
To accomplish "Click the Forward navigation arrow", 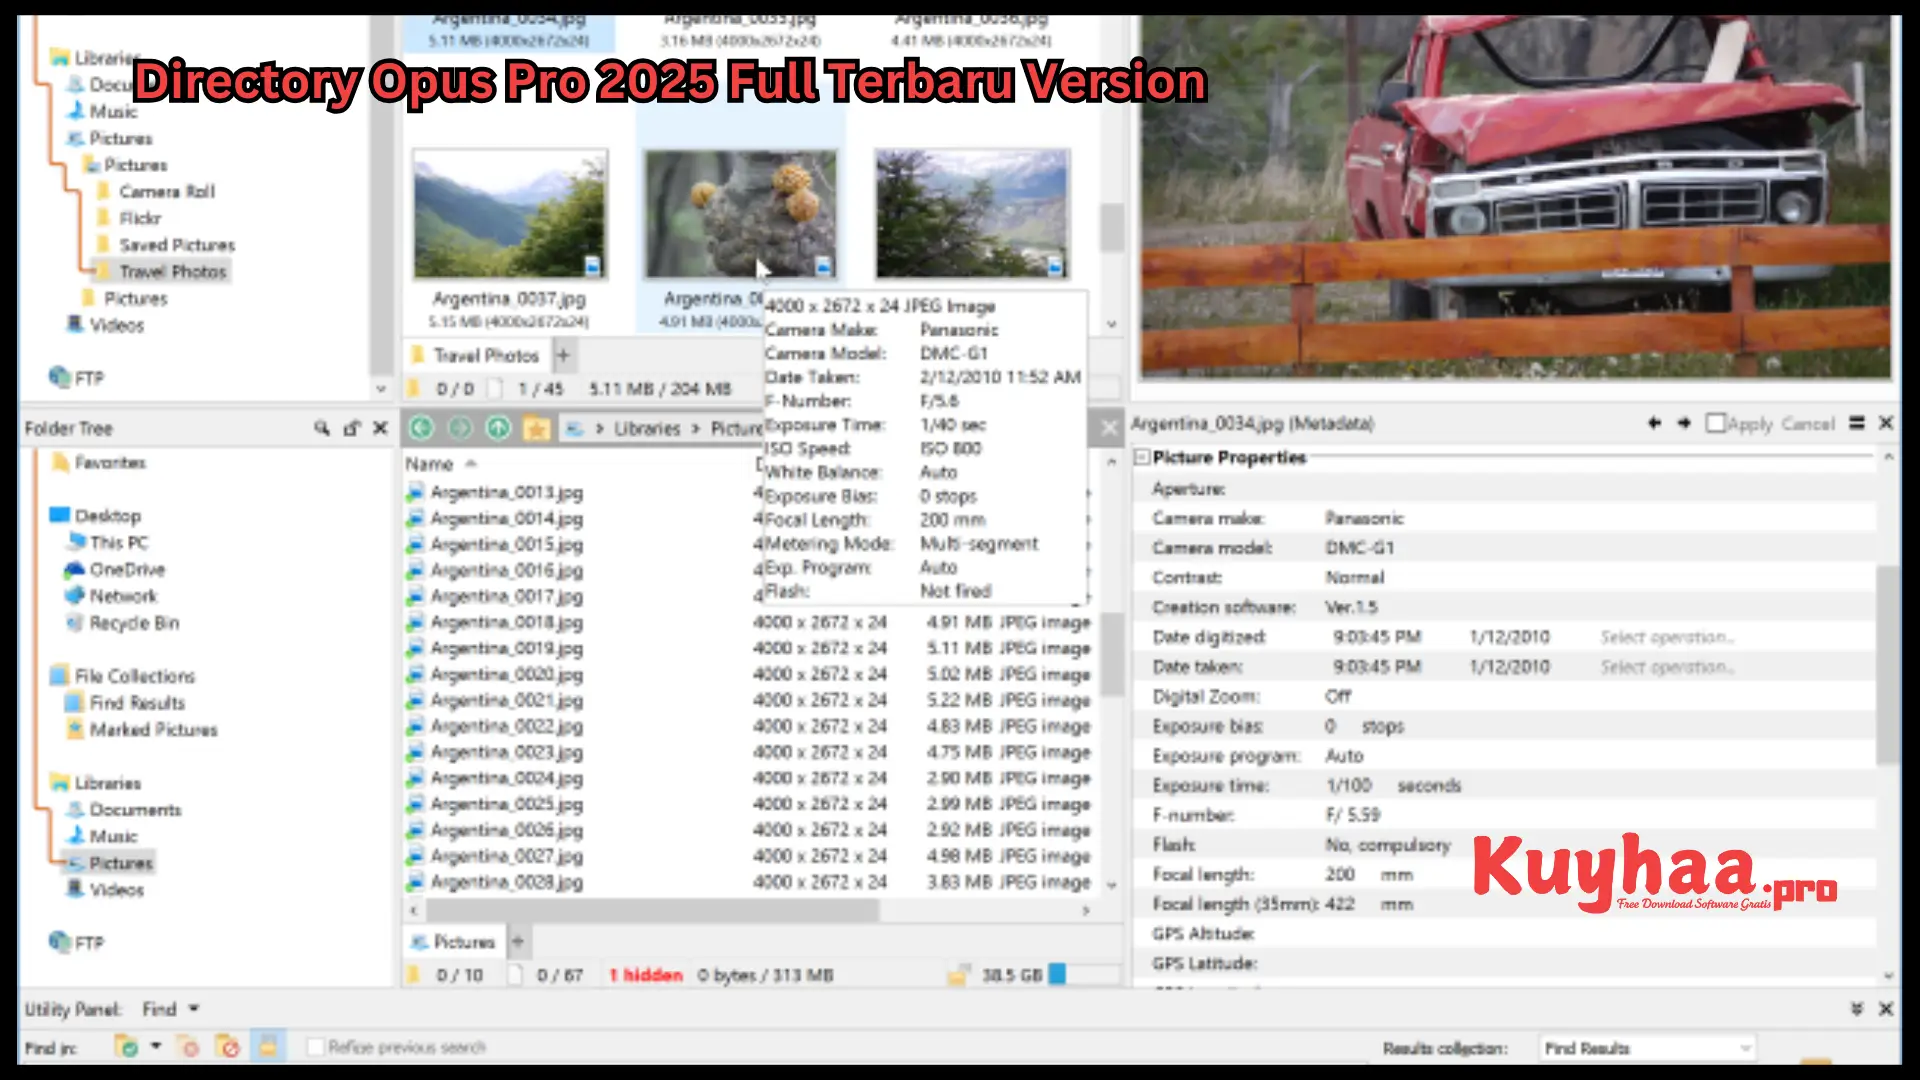I will pyautogui.click(x=459, y=428).
